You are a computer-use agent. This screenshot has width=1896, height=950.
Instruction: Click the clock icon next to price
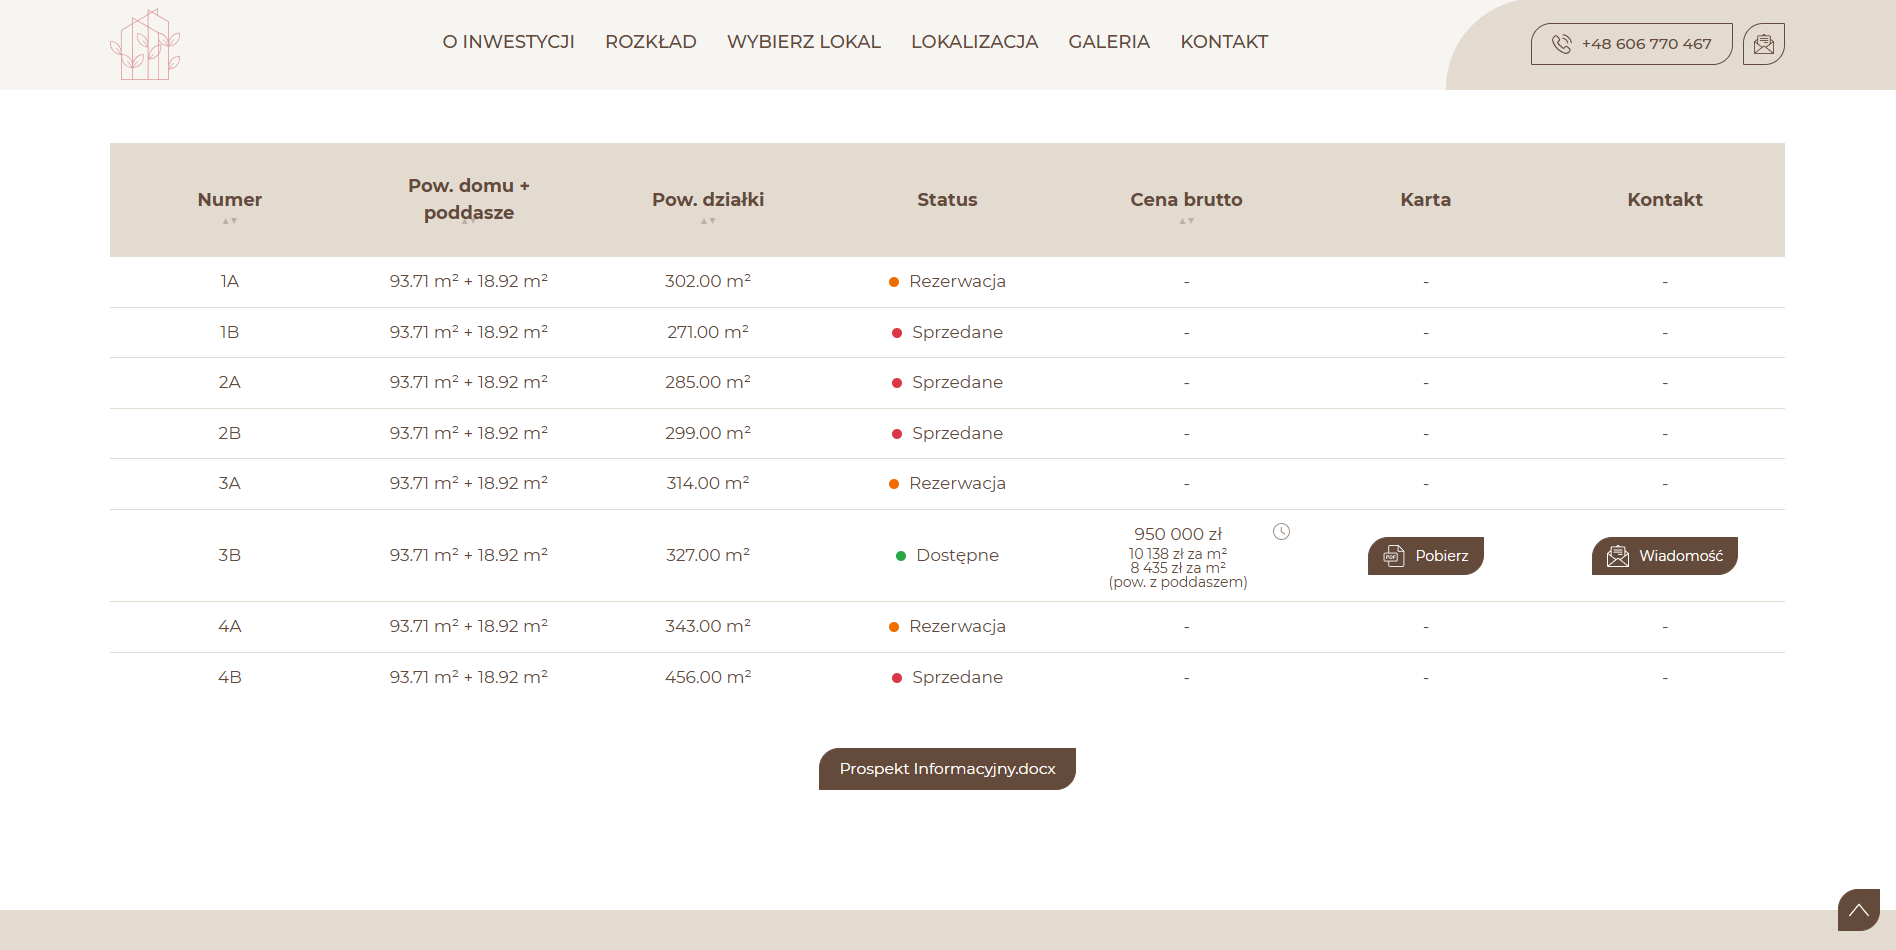pyautogui.click(x=1281, y=532)
